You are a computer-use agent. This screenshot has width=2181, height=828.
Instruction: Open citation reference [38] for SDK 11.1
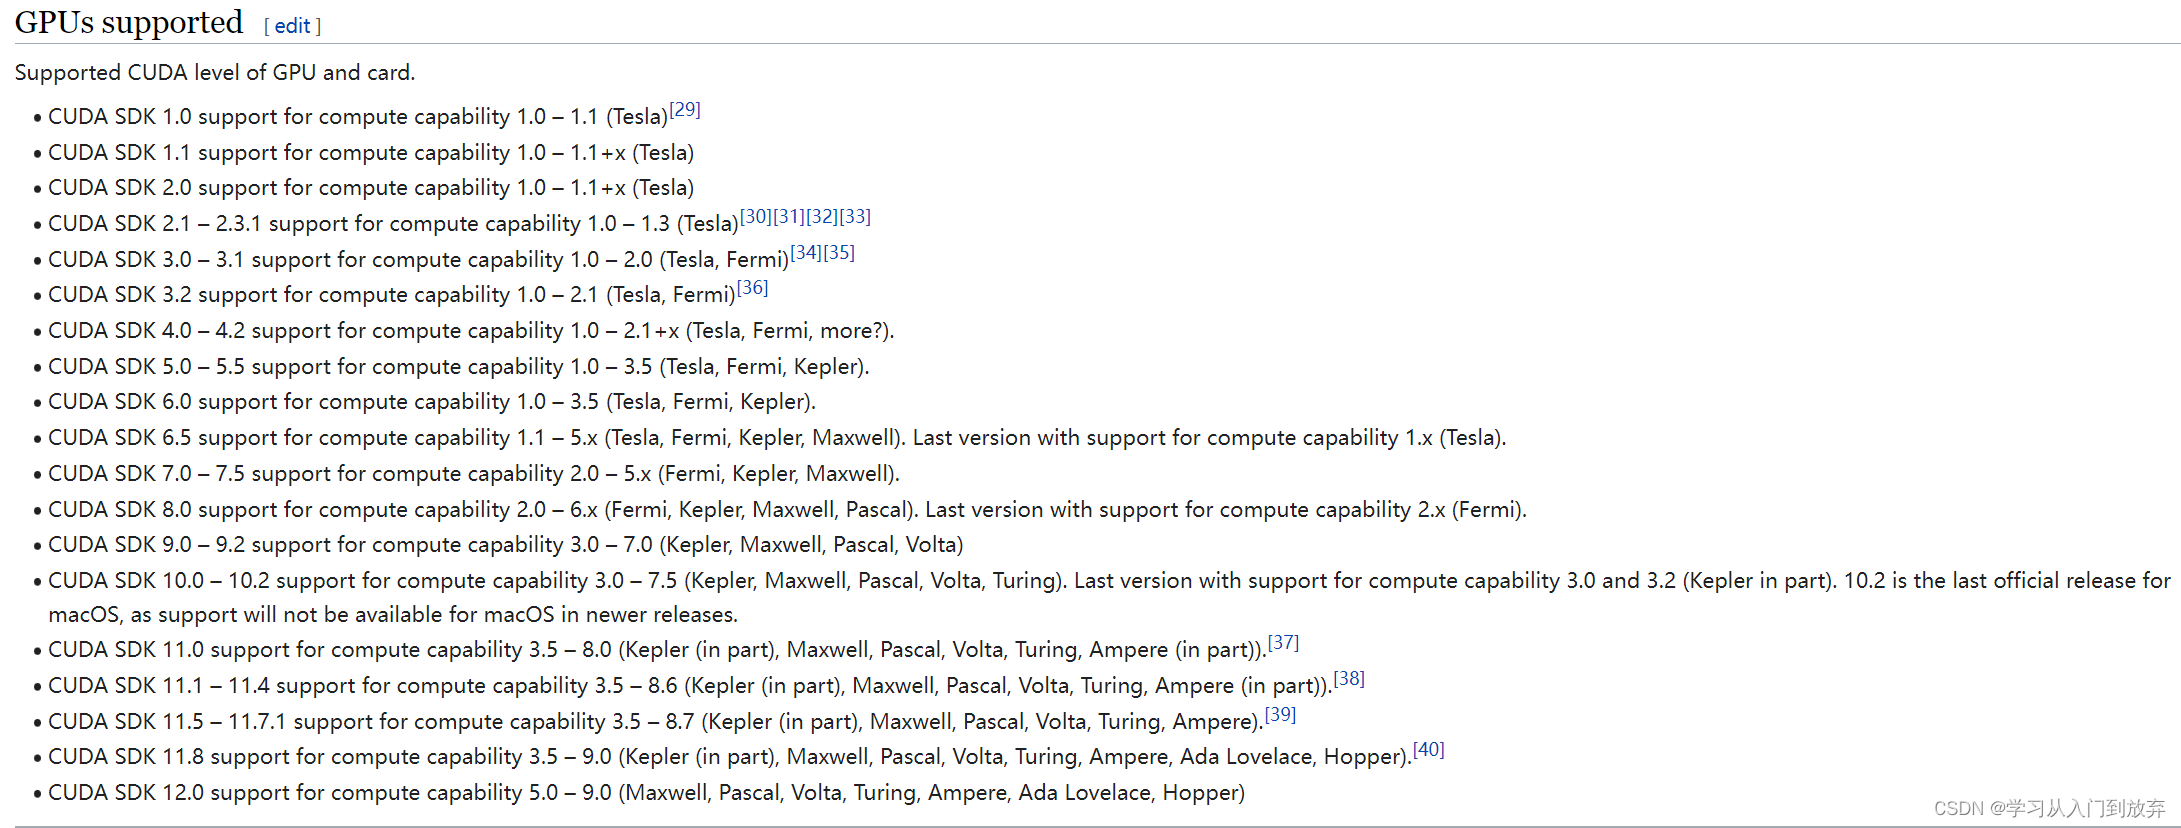[x=1349, y=678]
